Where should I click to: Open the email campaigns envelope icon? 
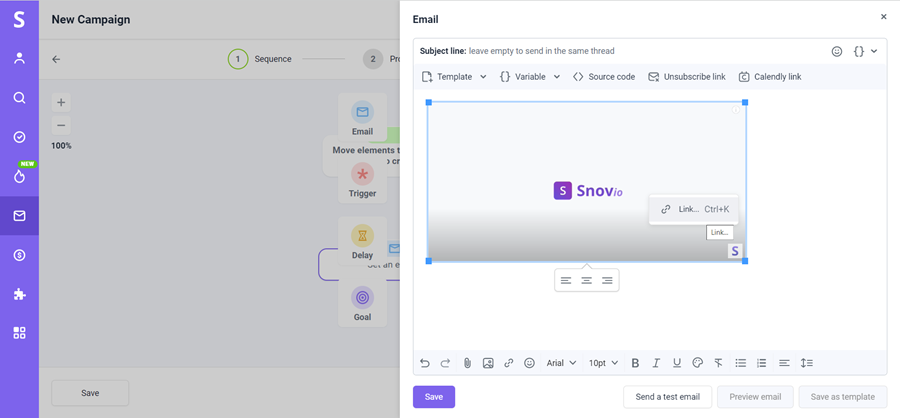pos(19,216)
